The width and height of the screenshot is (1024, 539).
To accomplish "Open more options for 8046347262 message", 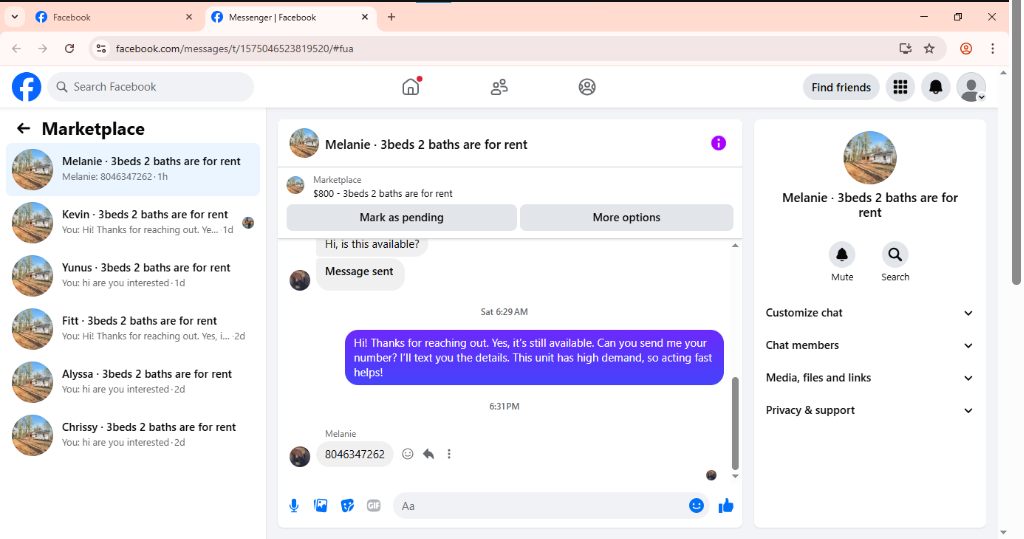I will [x=449, y=454].
